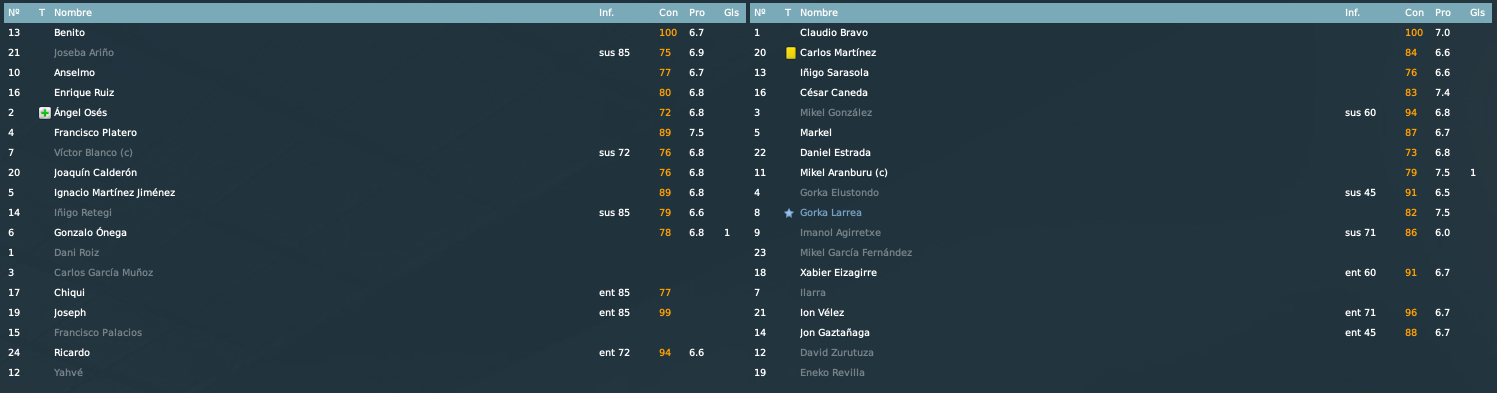Click the blue star icon beside Gorka Larrea
Image resolution: width=1497 pixels, height=393 pixels.
click(x=789, y=213)
